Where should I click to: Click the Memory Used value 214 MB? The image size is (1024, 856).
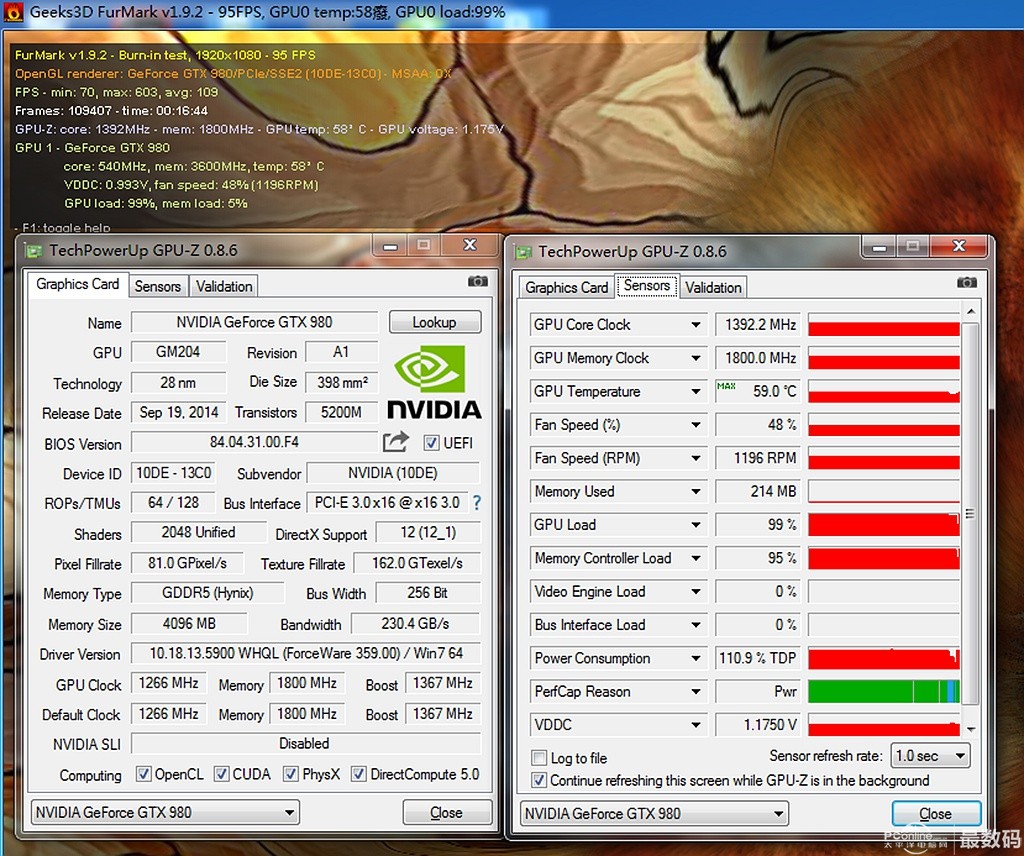tap(757, 491)
